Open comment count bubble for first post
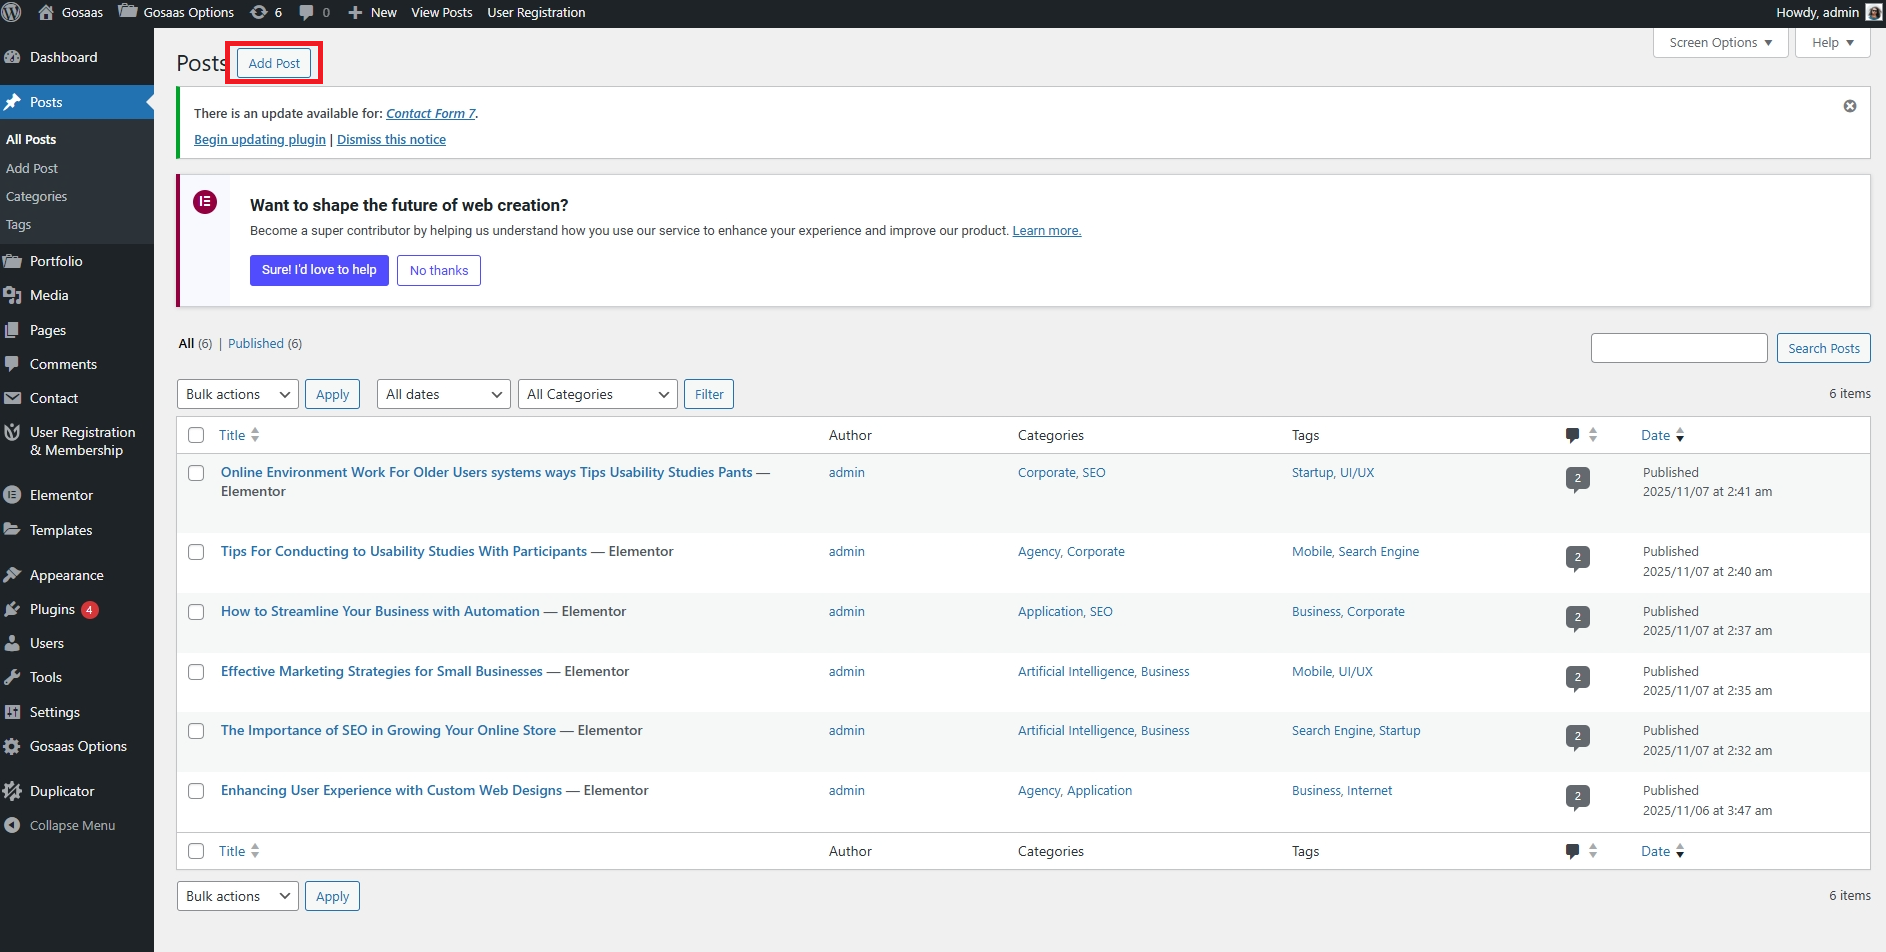The height and width of the screenshot is (952, 1886). tap(1577, 479)
